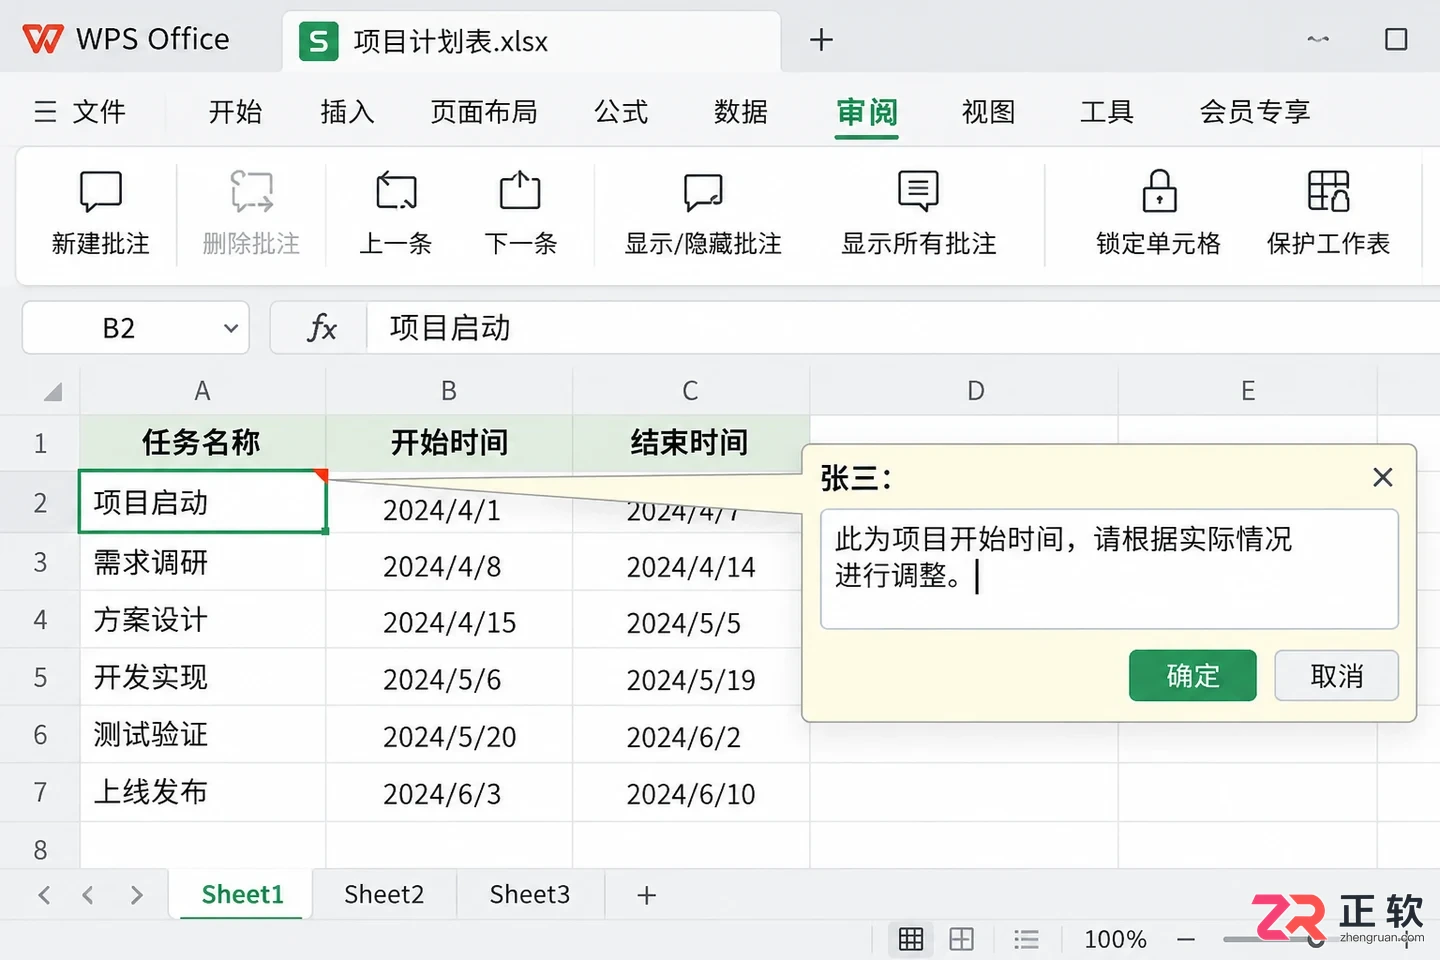Viewport: 1440px width, 960px height.
Task: Click cell 方案设计
Action: (202, 620)
